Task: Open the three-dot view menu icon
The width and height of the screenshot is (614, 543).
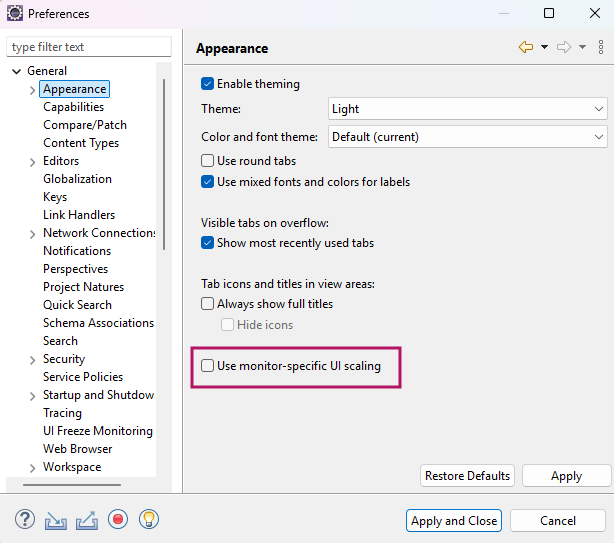Action: pos(600,47)
